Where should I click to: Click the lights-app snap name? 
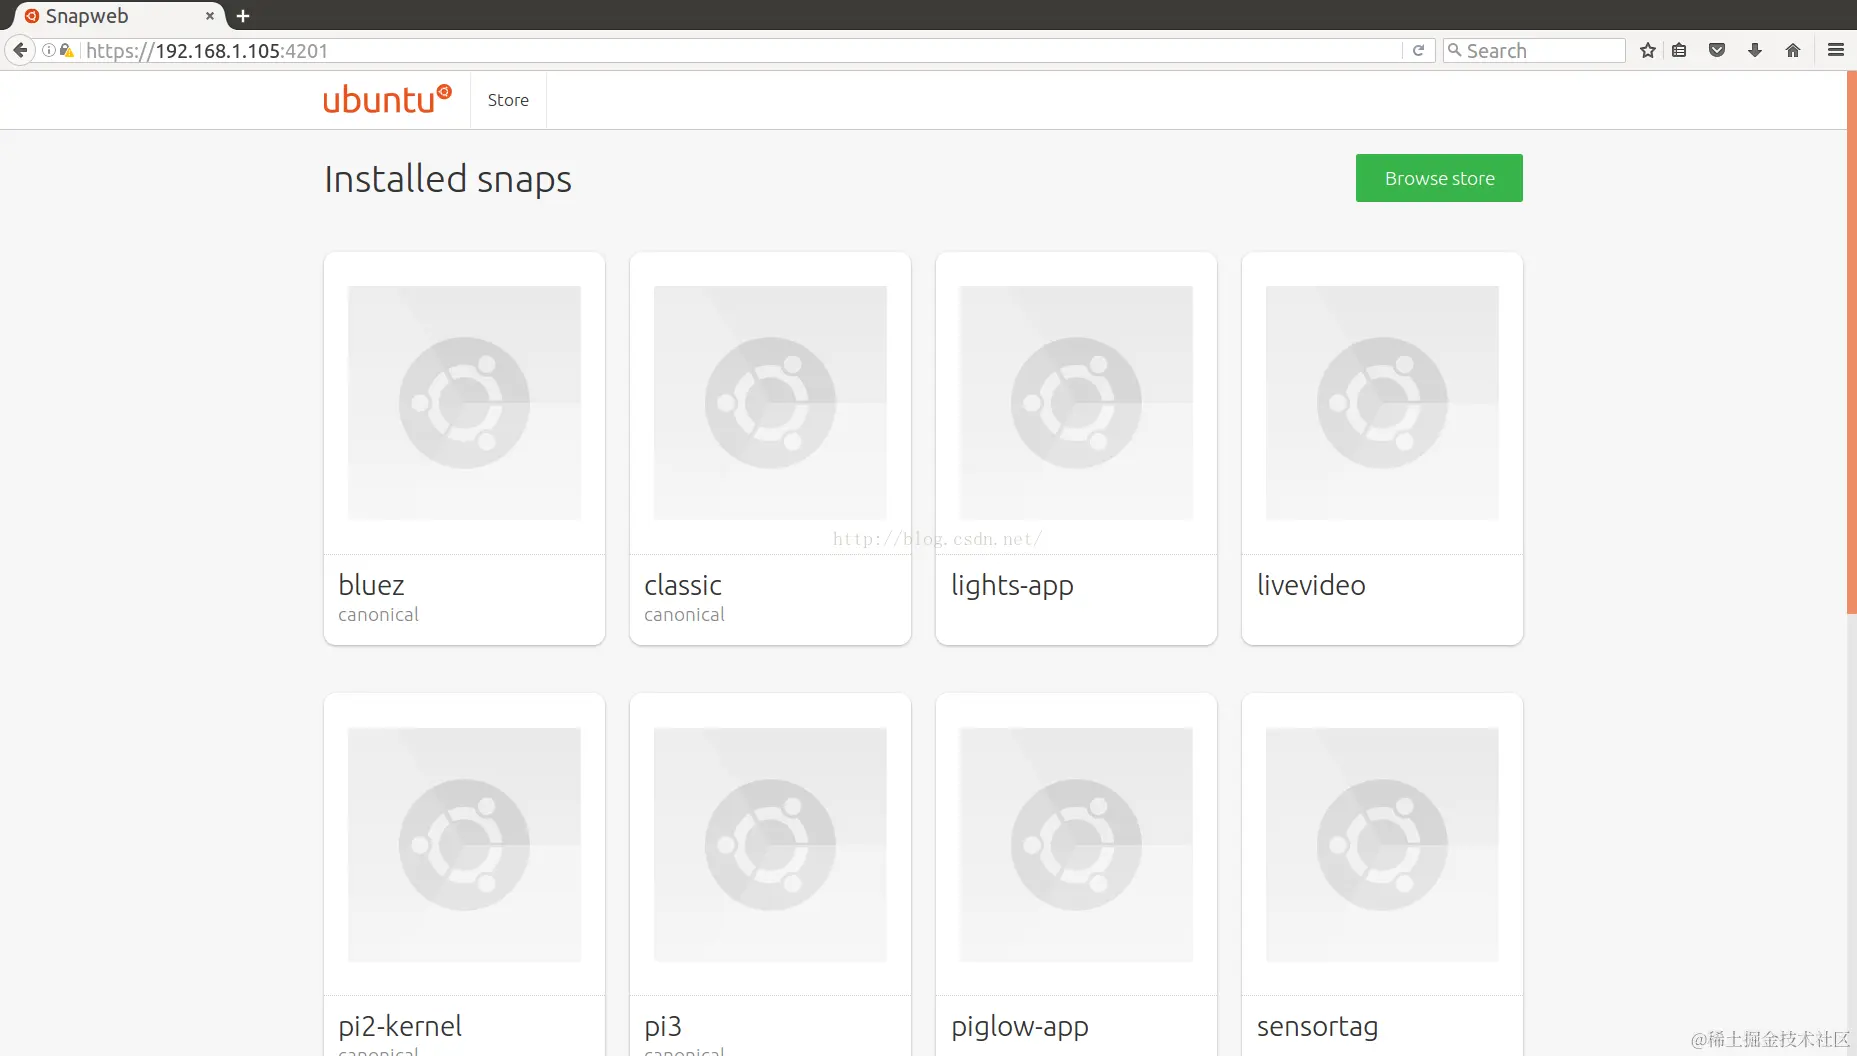[x=1012, y=586]
